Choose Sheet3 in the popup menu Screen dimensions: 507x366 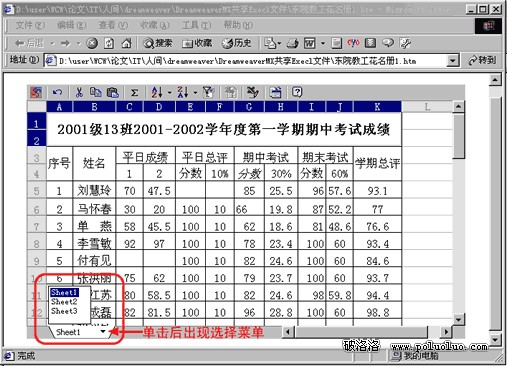pos(64,311)
